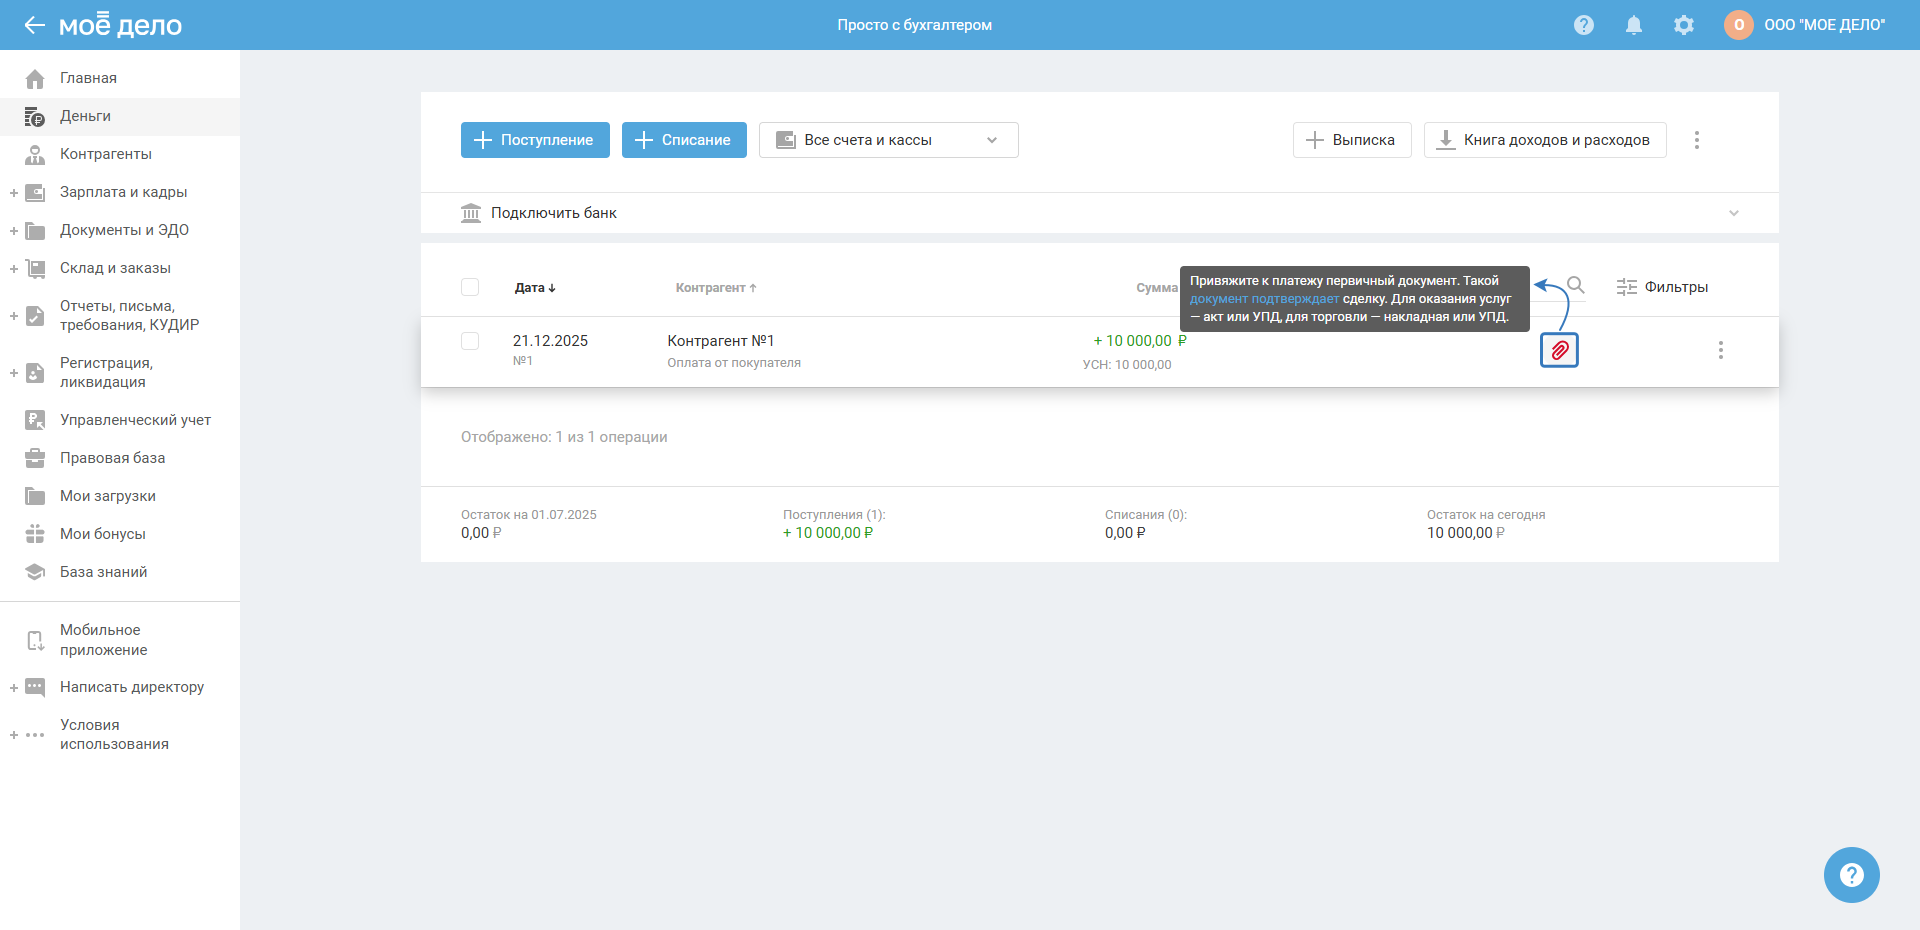Open the three-dot menu for payment row
1920x930 pixels.
click(1720, 350)
